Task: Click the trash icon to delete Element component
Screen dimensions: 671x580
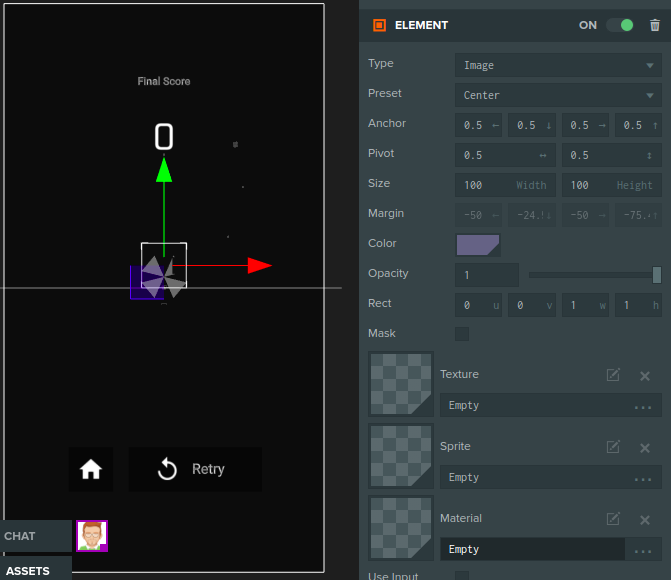Action: pyautogui.click(x=655, y=26)
